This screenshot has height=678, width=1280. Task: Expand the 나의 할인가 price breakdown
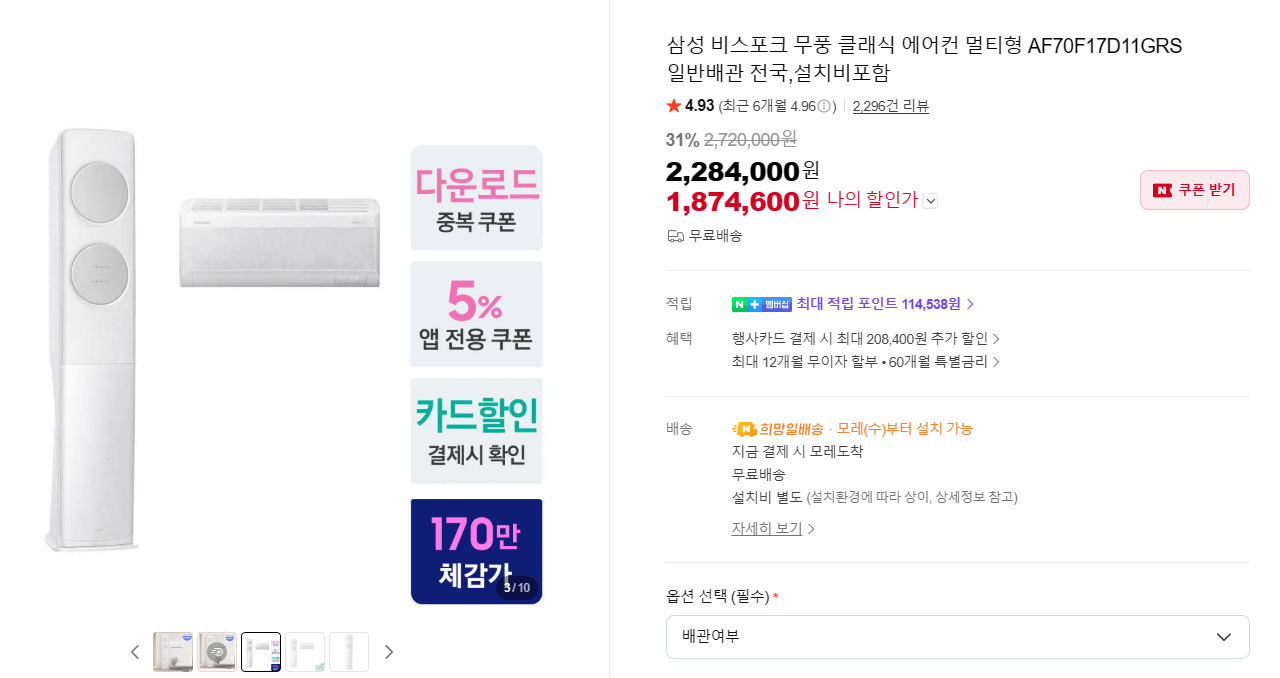(931, 201)
